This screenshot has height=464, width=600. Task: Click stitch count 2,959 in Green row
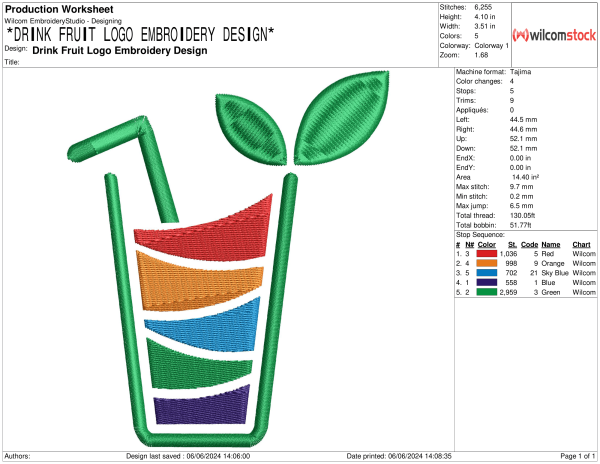pyautogui.click(x=508, y=292)
